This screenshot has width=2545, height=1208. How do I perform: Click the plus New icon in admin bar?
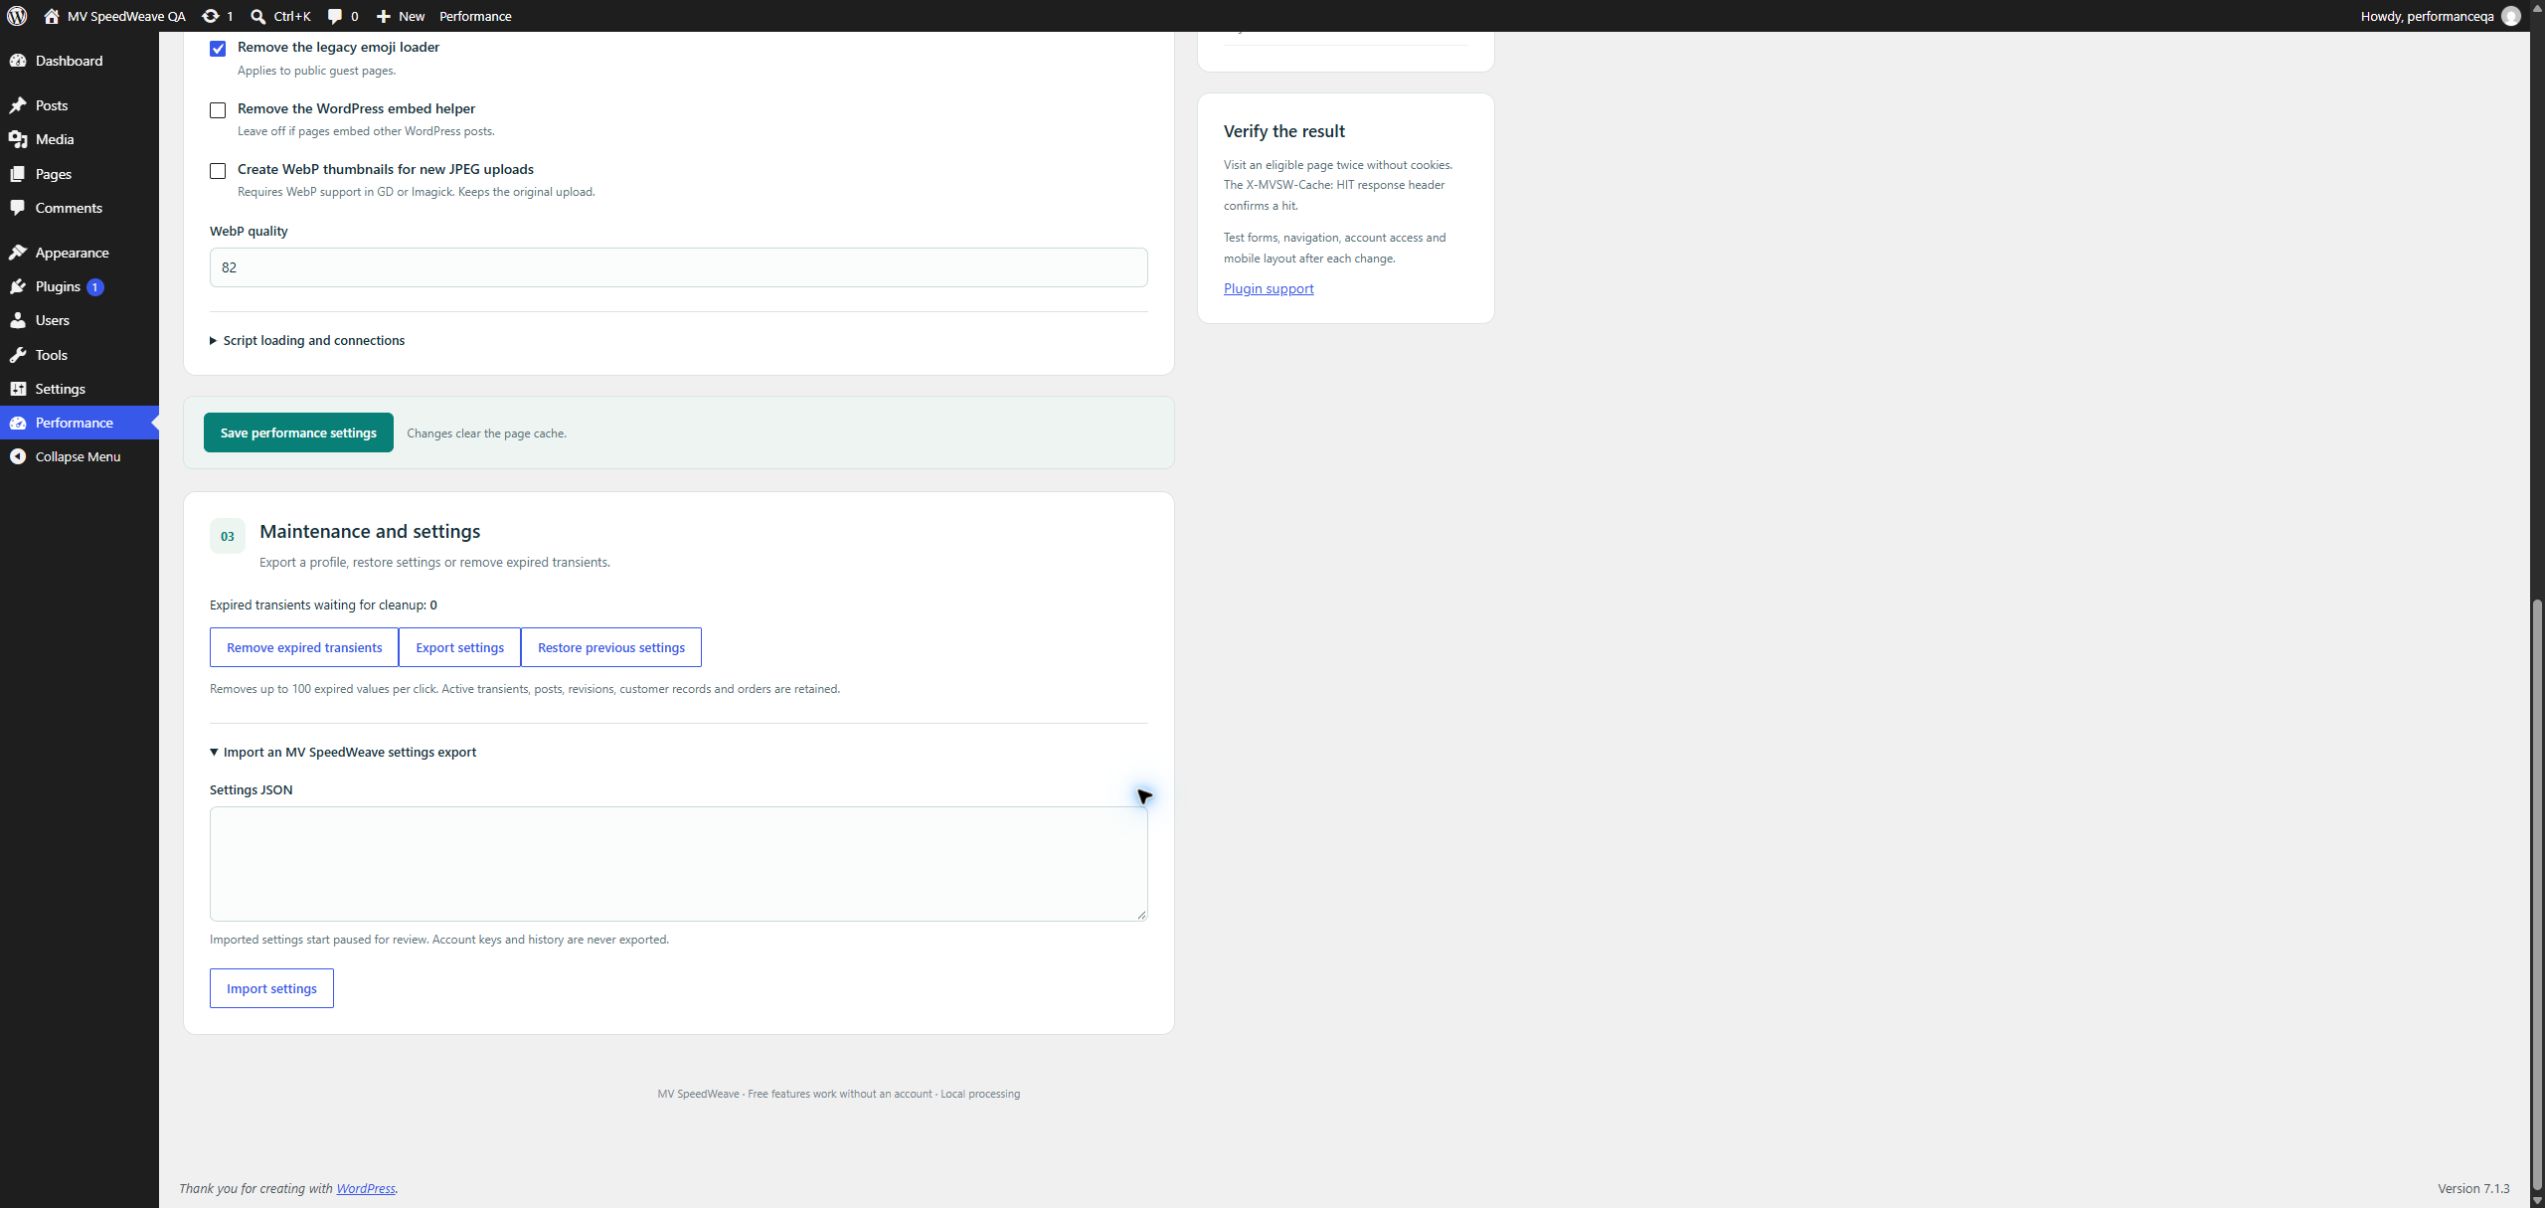383,16
